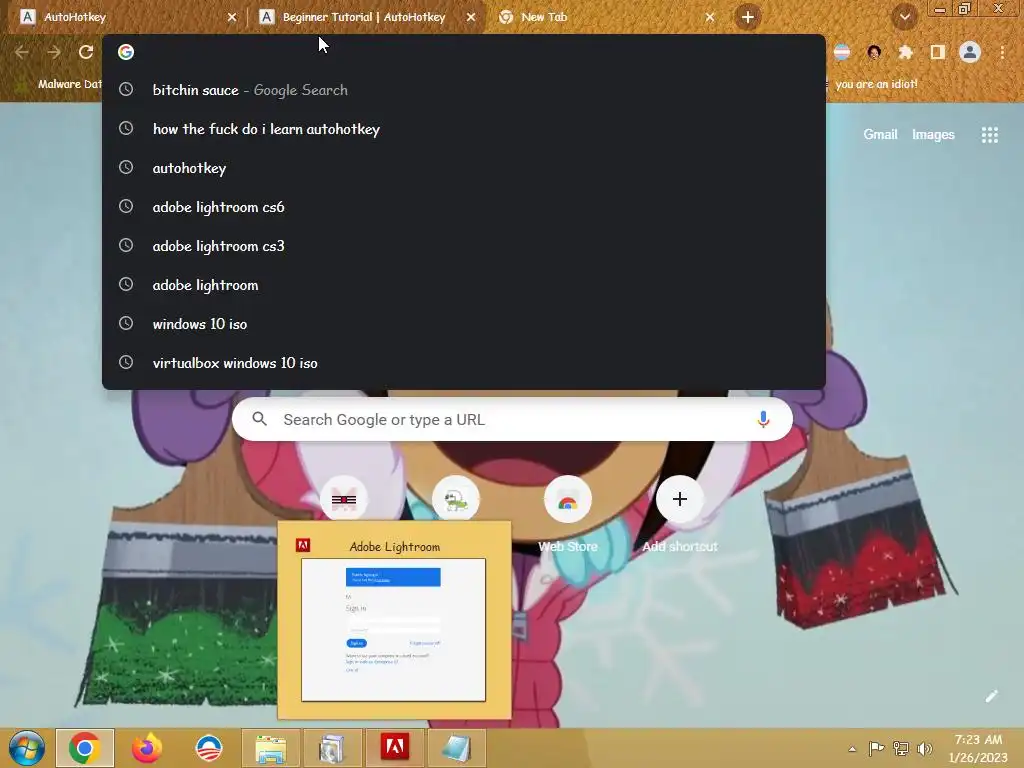Open the computer tower taskbar icon
Image resolution: width=1024 pixels, height=768 pixels.
click(x=332, y=748)
